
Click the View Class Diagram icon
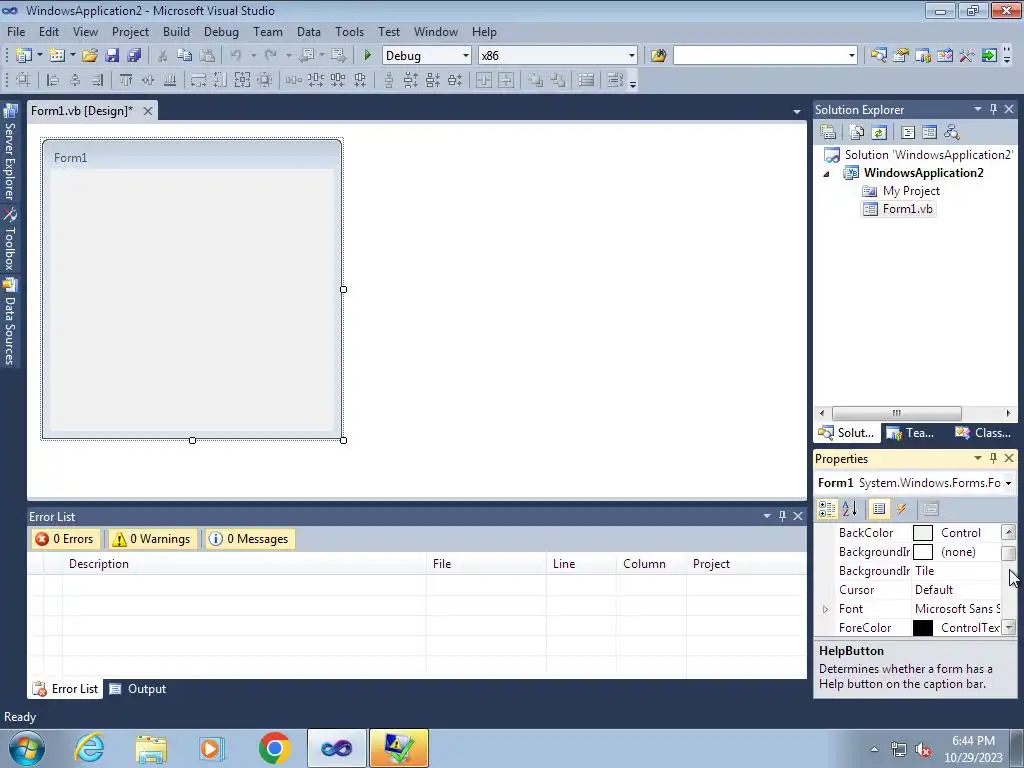tap(952, 132)
